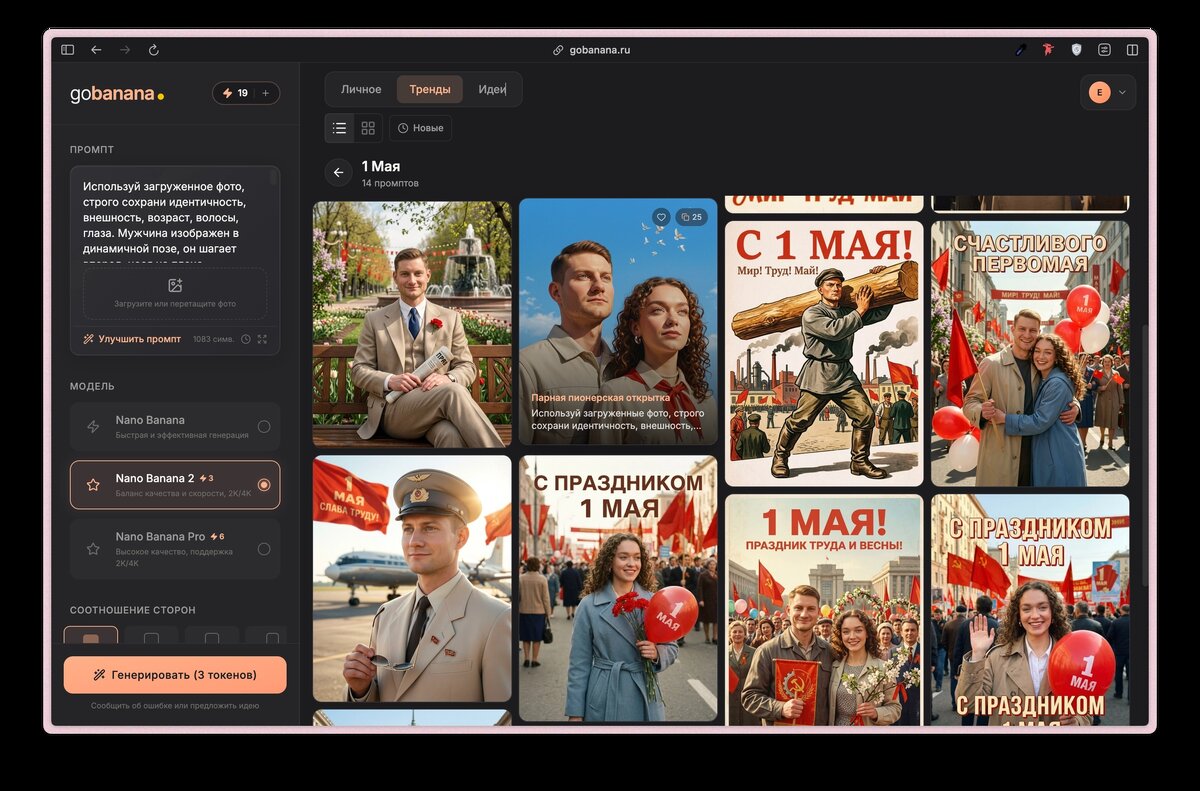Open the sliders settings extension icon
This screenshot has width=1200, height=791.
[1104, 49]
